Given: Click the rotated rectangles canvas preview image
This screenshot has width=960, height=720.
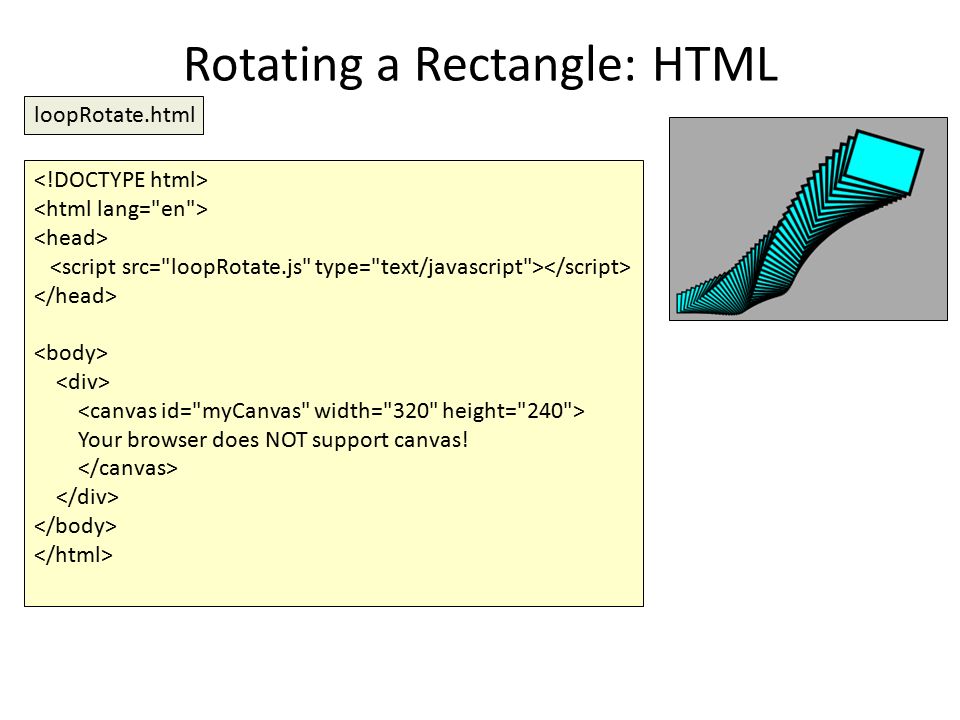Looking at the screenshot, I should click(808, 219).
